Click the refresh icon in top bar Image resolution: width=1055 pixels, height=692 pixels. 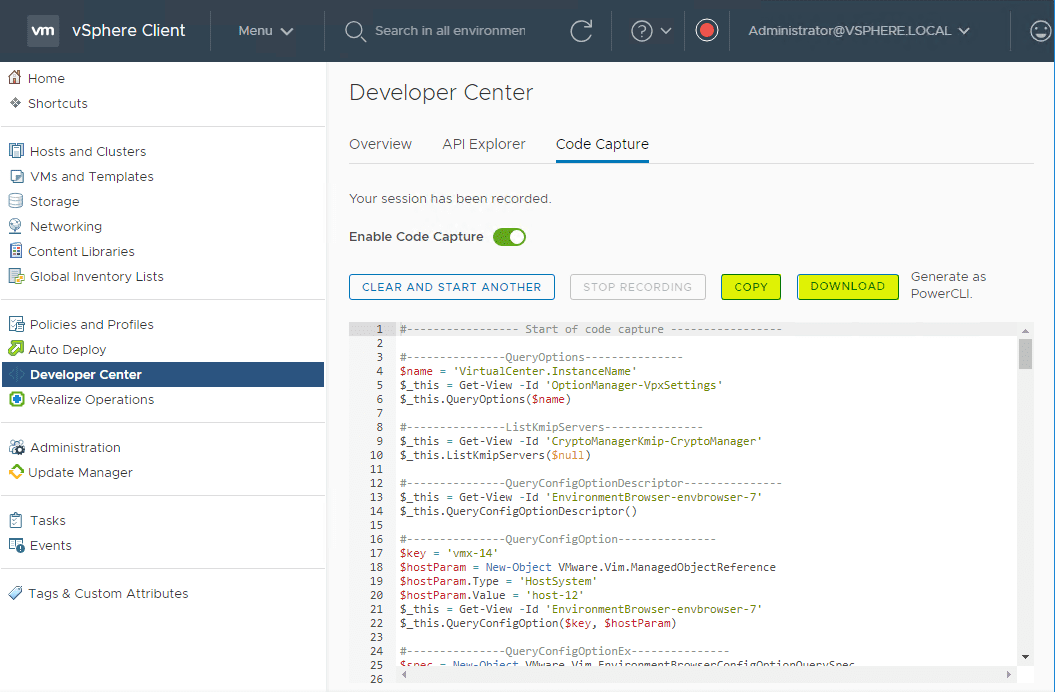pyautogui.click(x=581, y=31)
